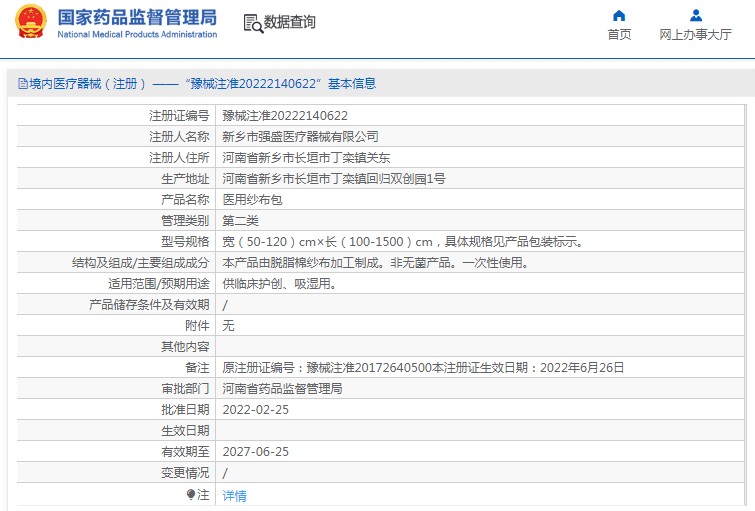
Task: Click the 审批部门 row label
Action: 185,389
